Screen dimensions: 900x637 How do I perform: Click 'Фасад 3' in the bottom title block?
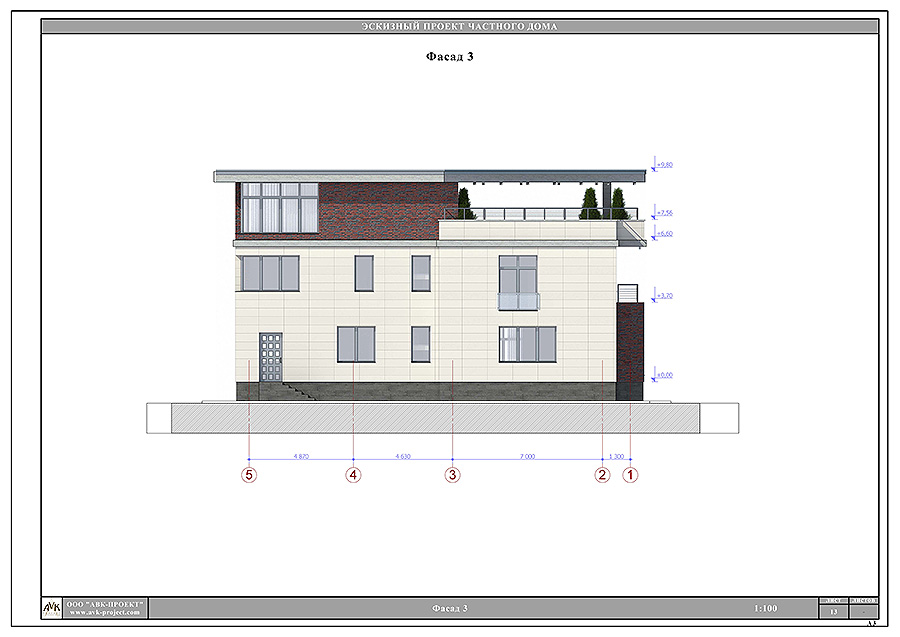pyautogui.click(x=449, y=608)
